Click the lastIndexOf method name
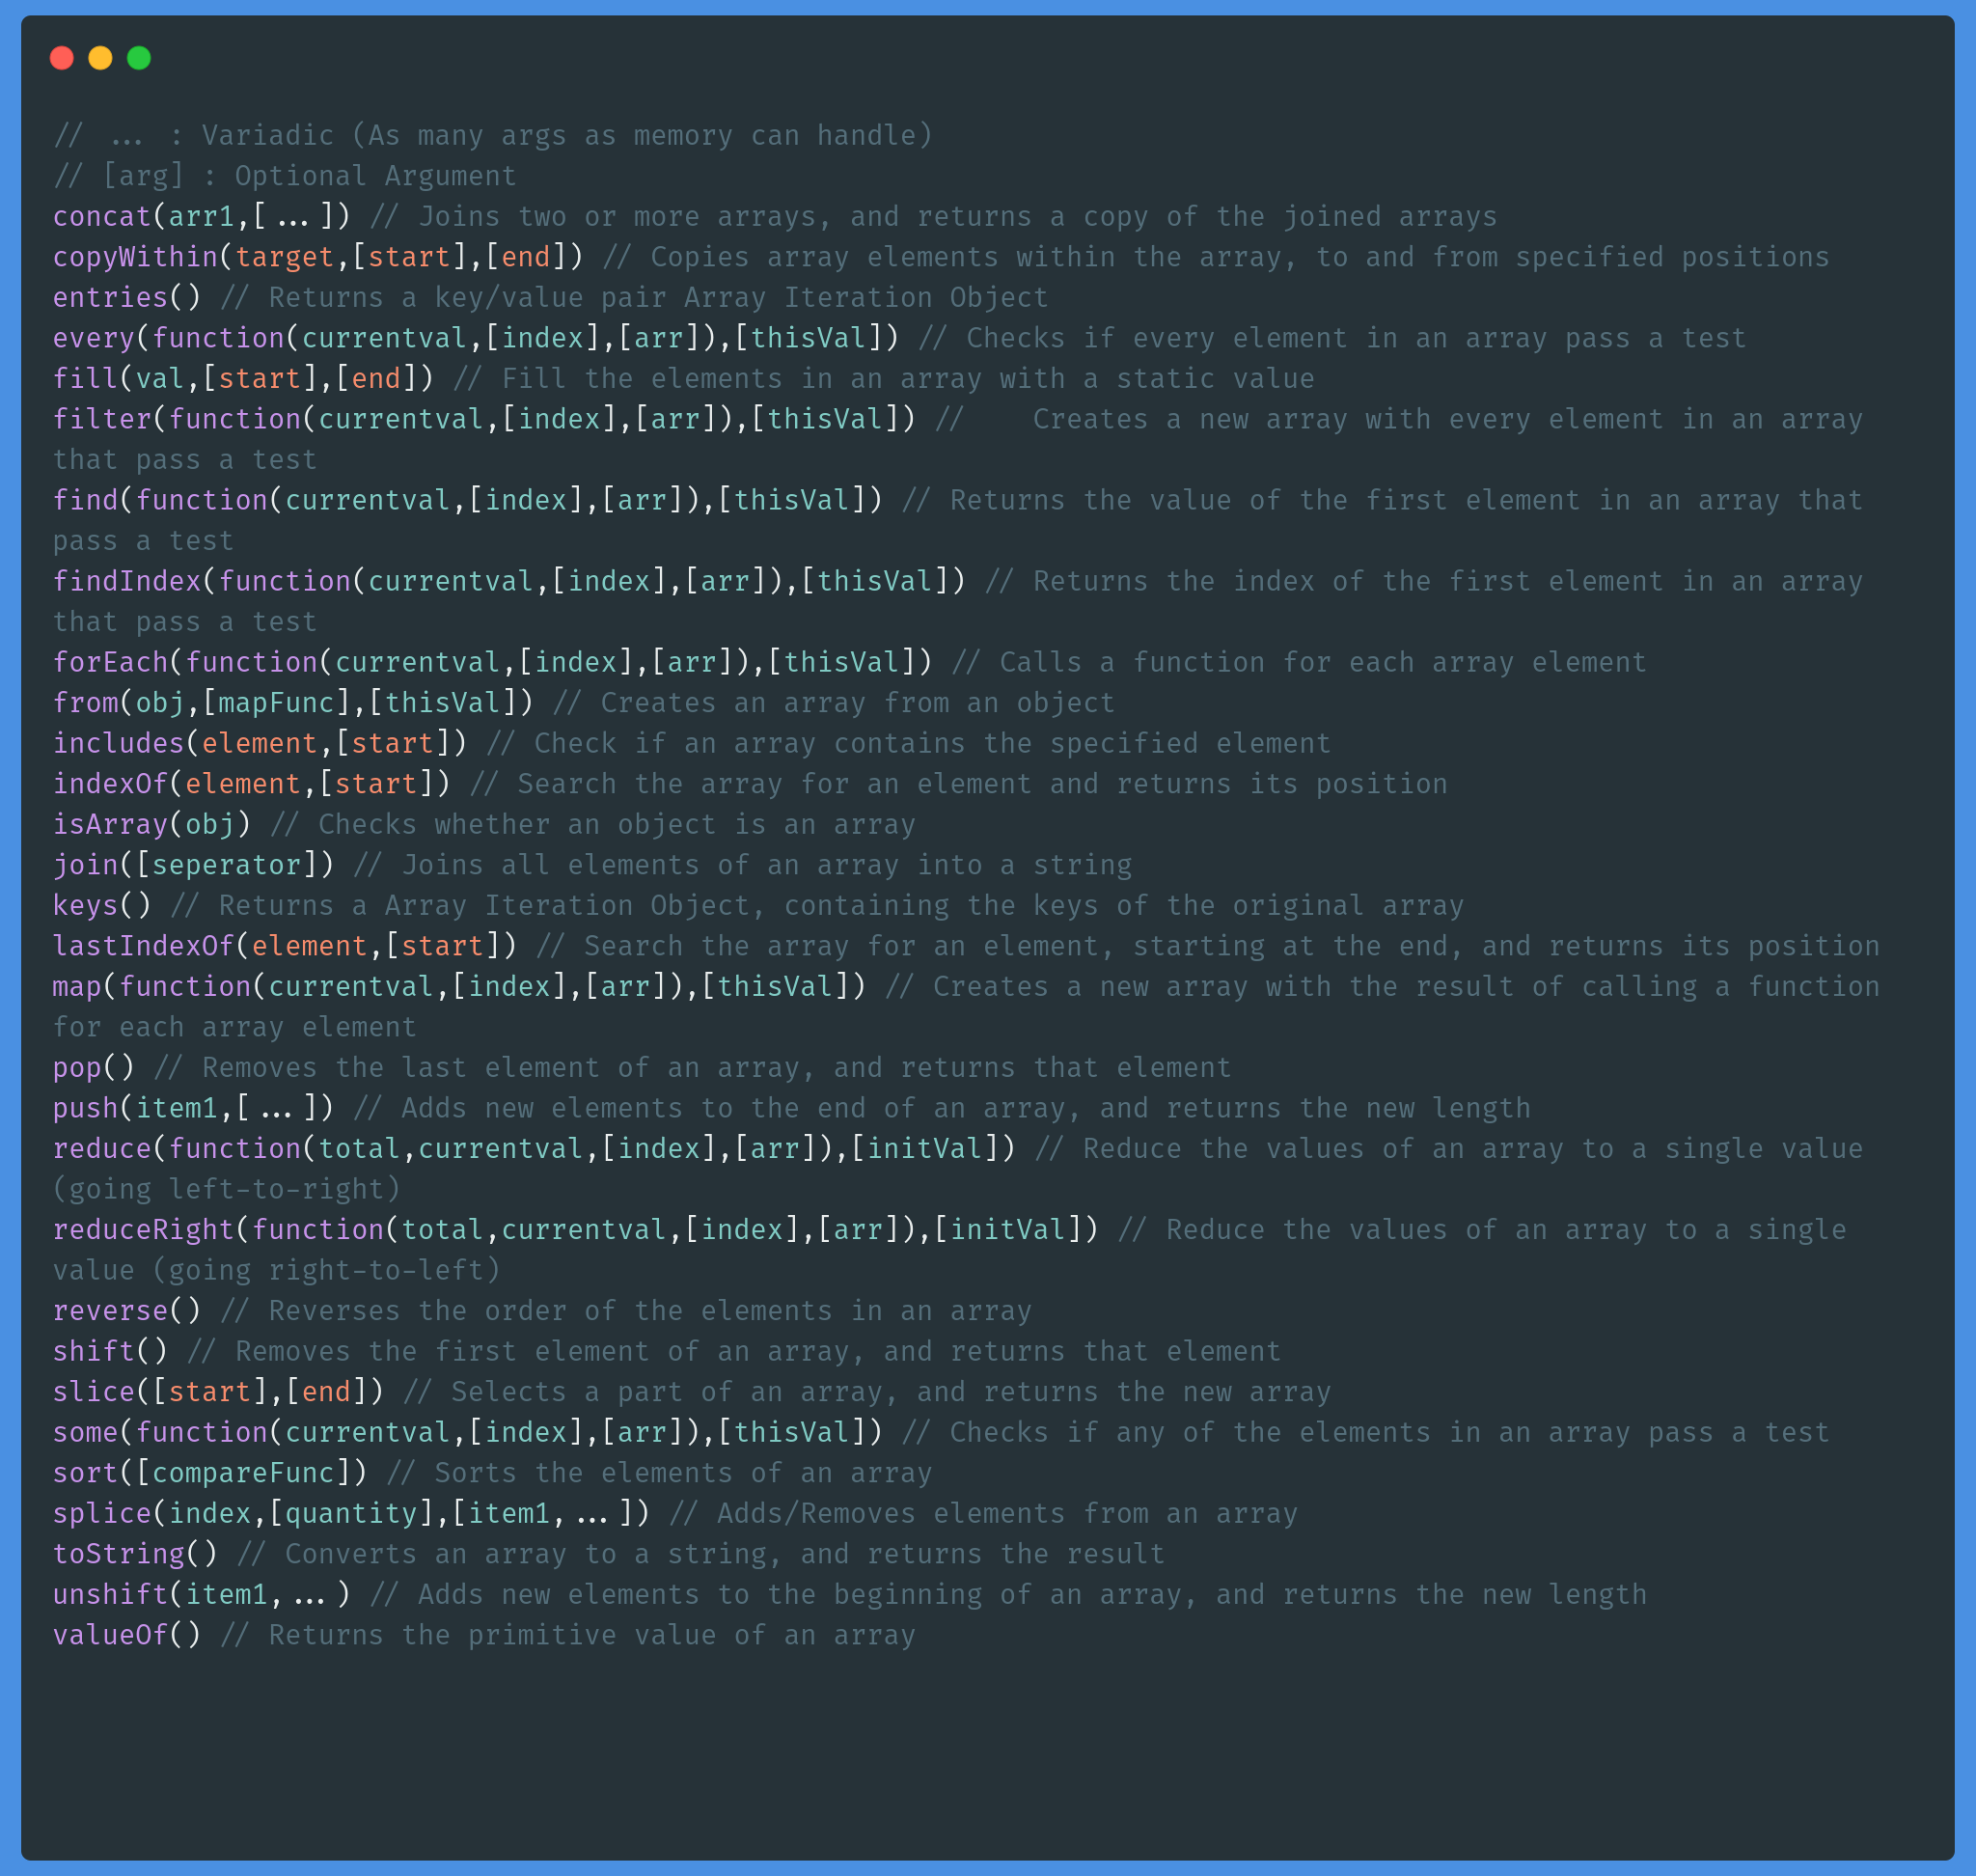This screenshot has height=1876, width=1976. pos(143,946)
